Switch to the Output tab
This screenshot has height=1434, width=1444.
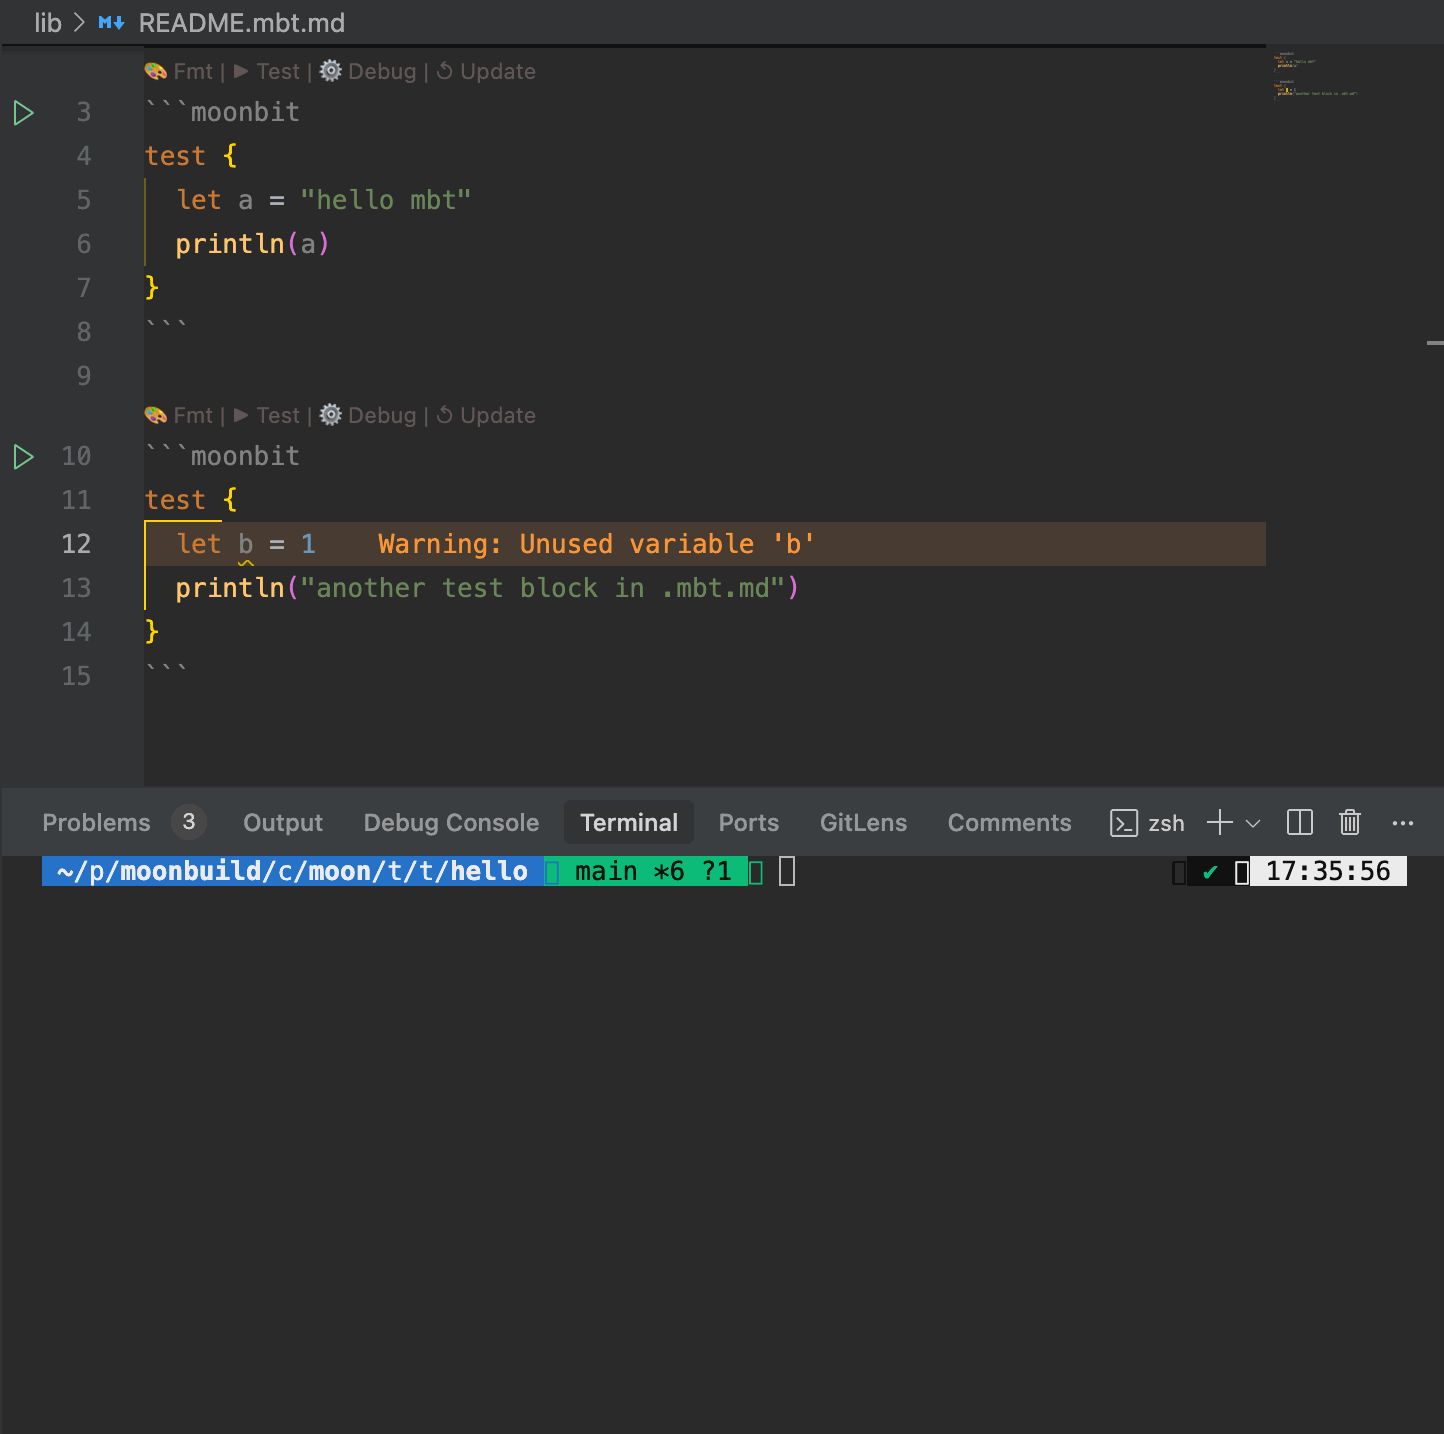pyautogui.click(x=283, y=823)
